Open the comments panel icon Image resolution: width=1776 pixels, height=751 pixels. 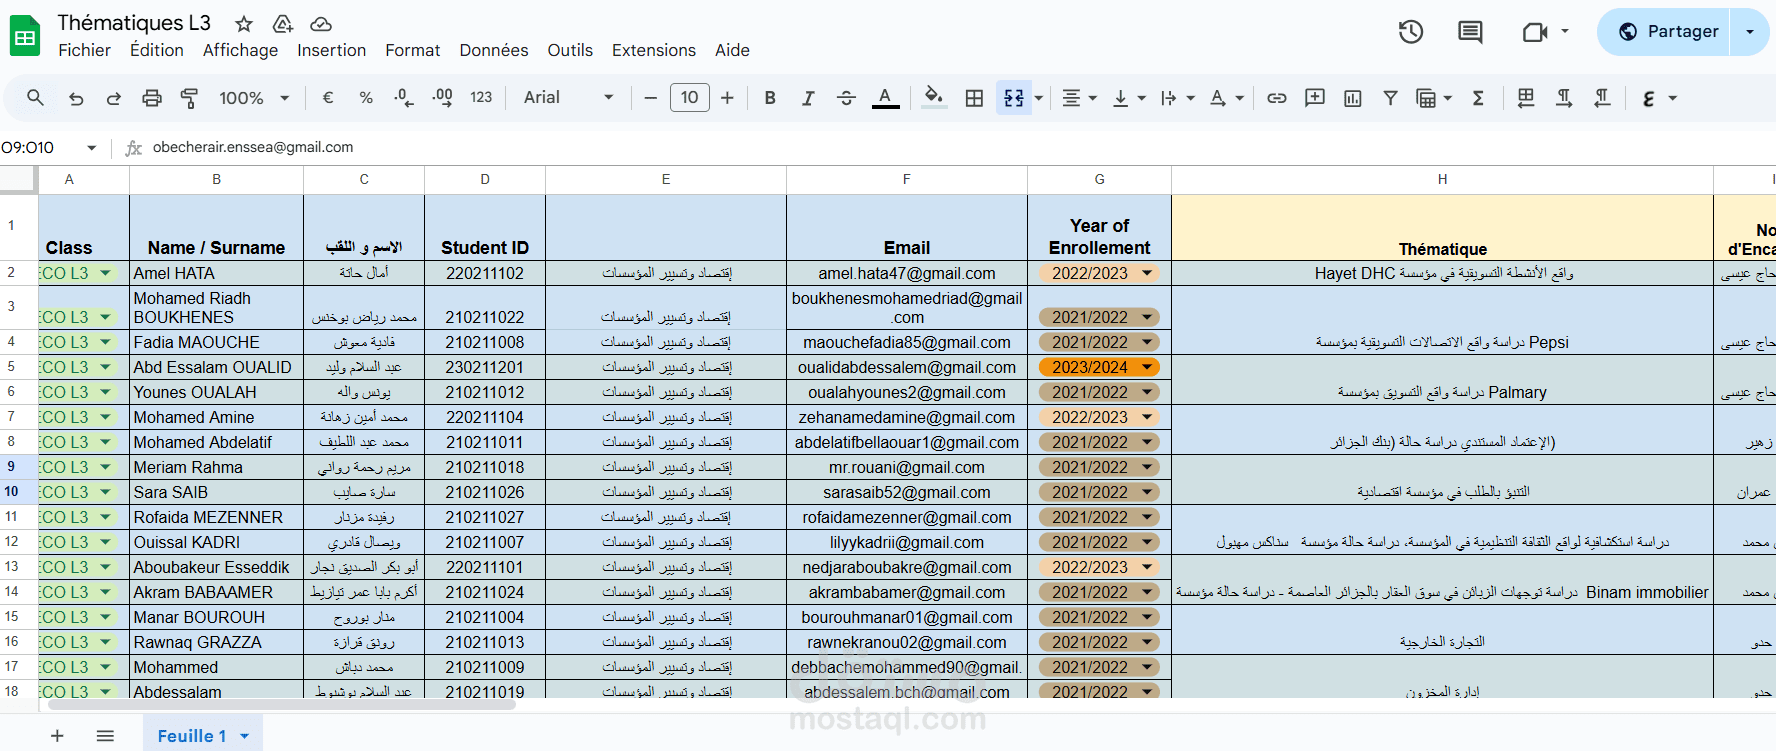[x=1469, y=32]
